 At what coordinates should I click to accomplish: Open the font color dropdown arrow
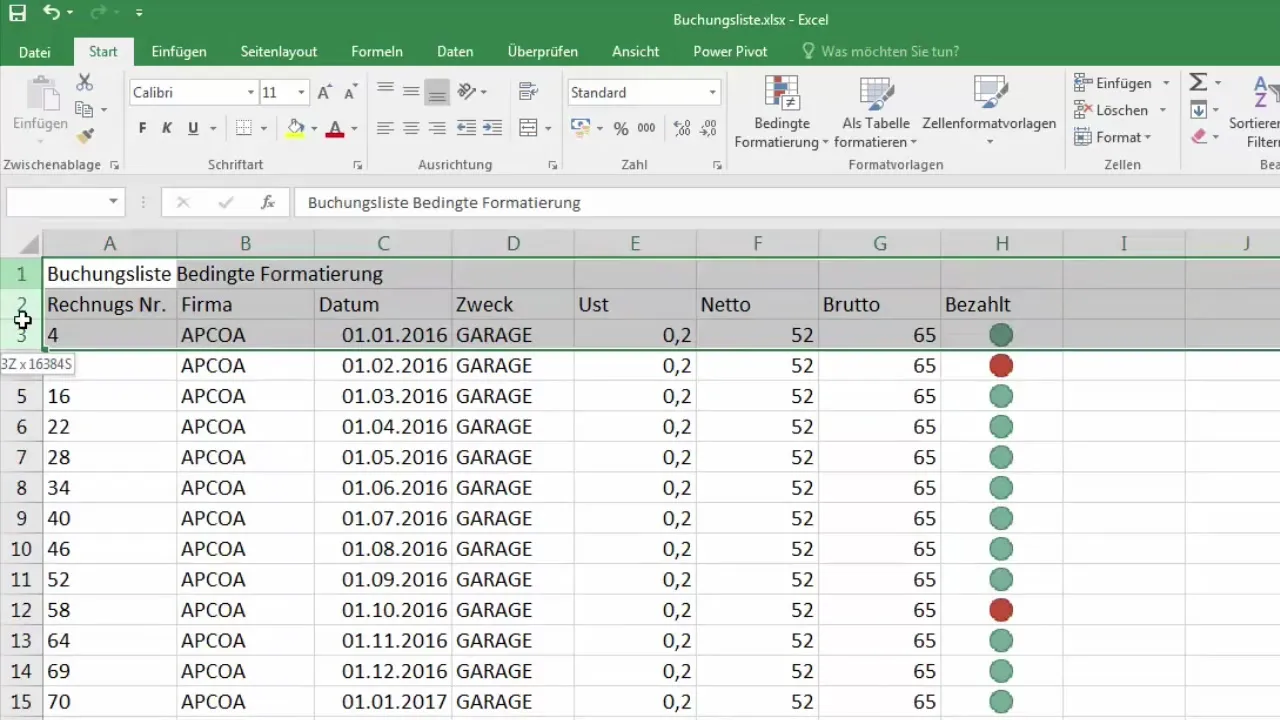point(354,128)
